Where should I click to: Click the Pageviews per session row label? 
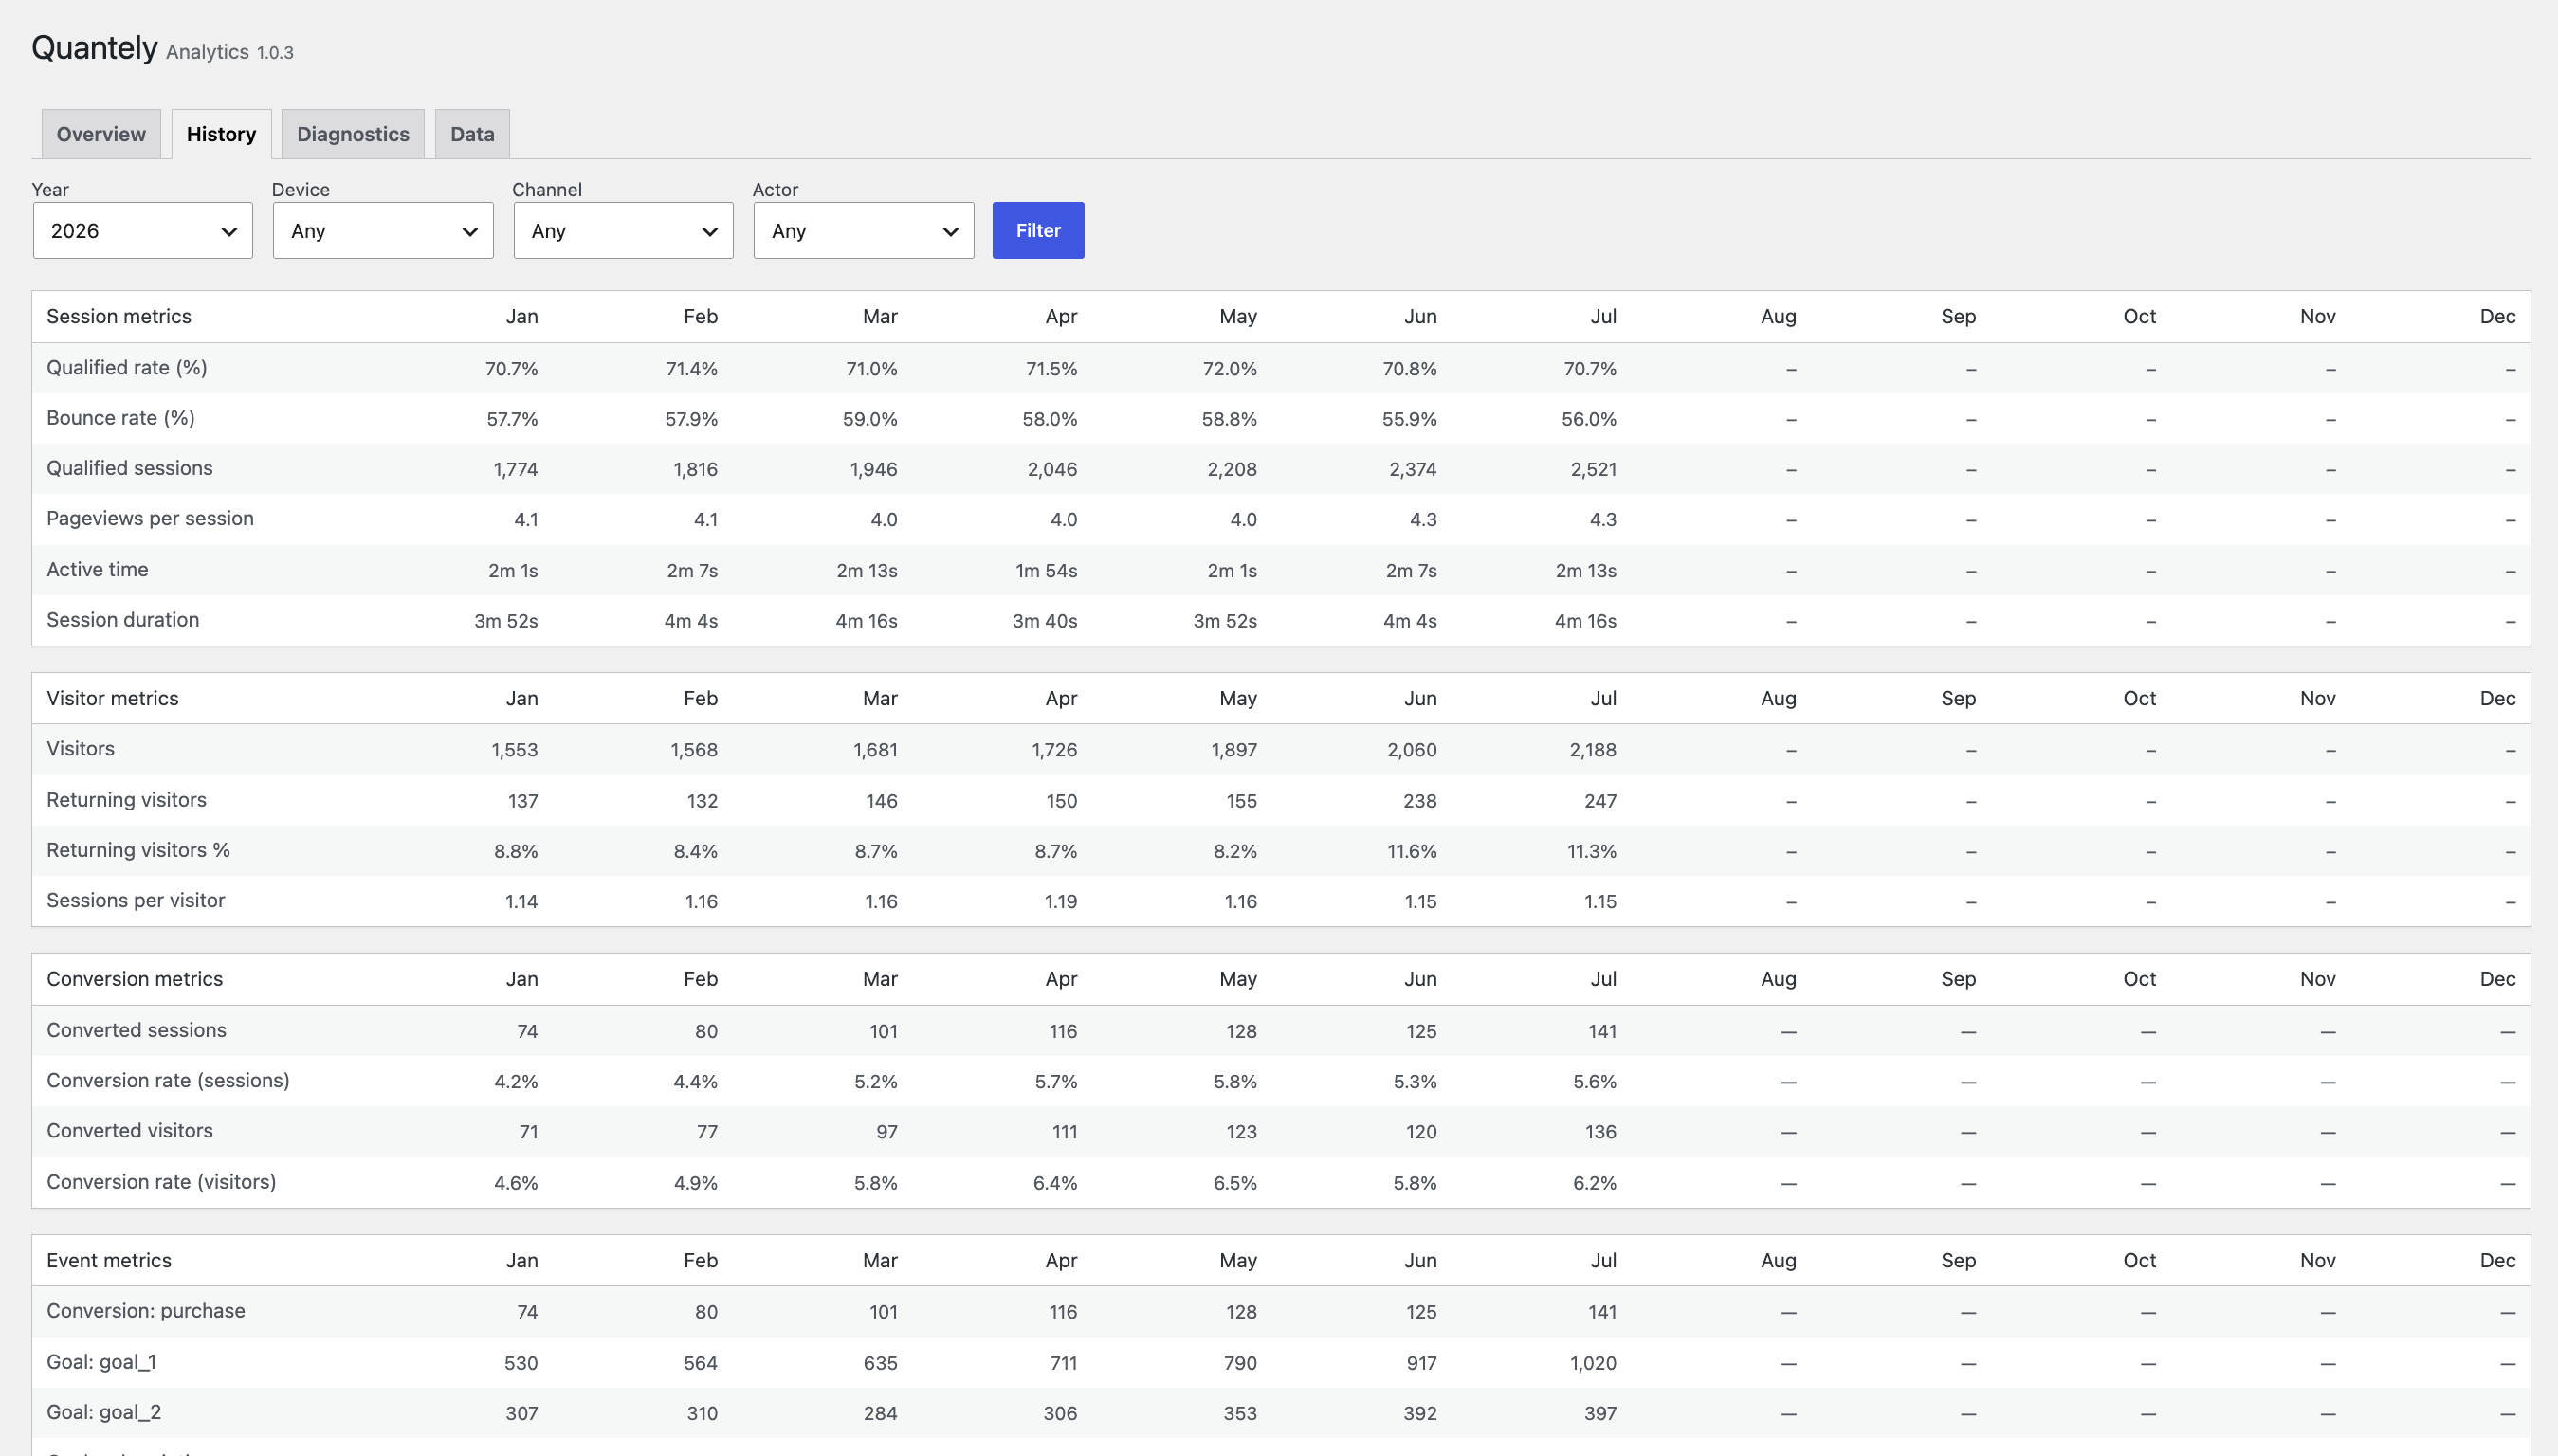pos(150,519)
